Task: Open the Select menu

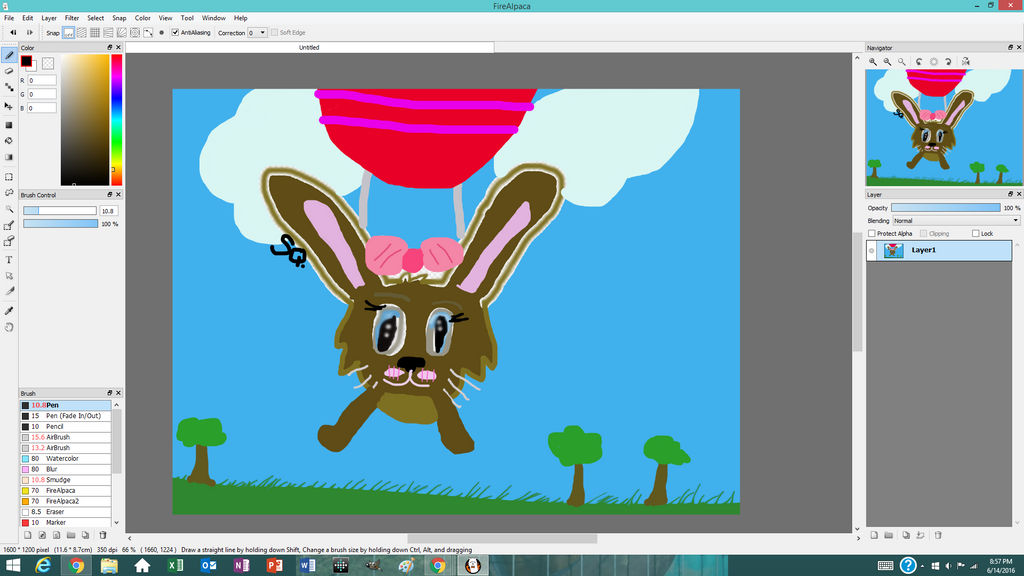Action: [95, 18]
